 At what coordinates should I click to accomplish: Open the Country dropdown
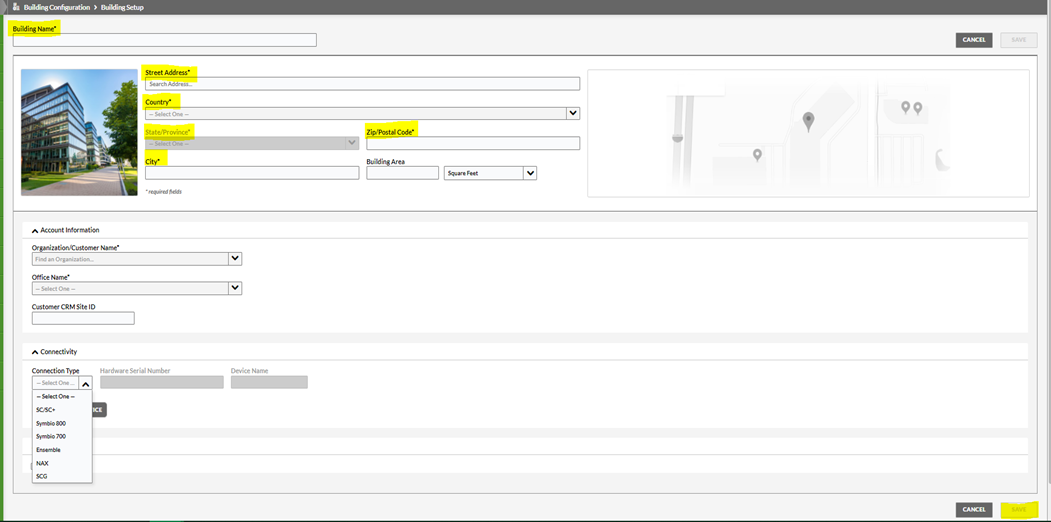point(573,114)
